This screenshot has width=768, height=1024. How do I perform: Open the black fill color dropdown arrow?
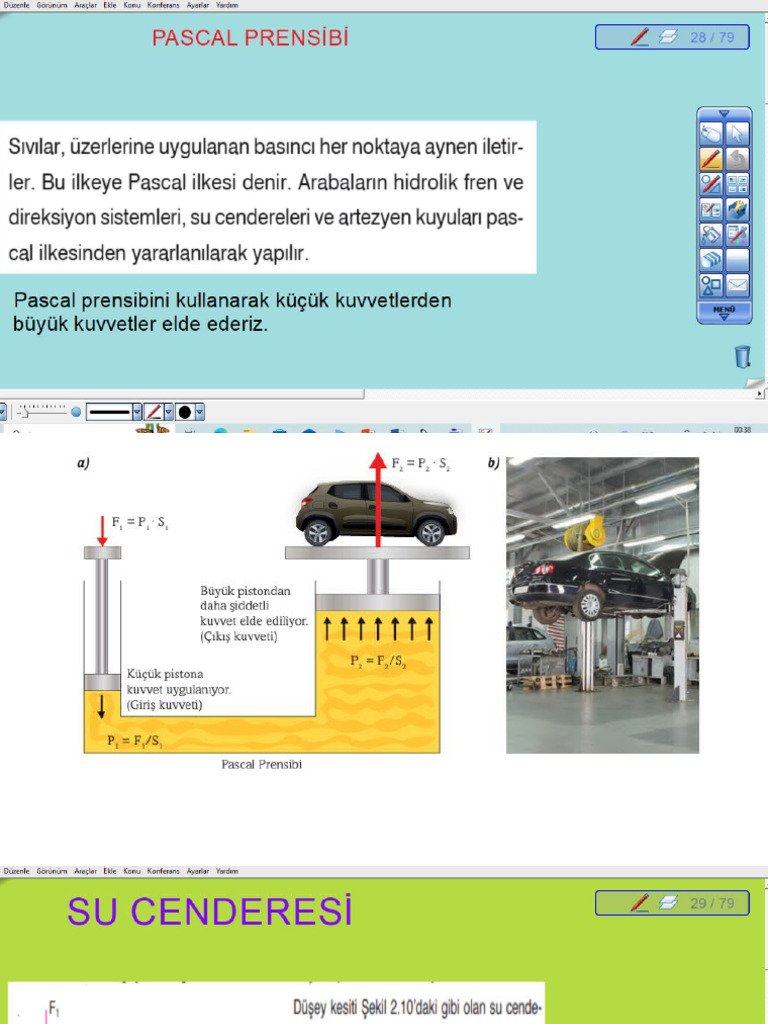200,412
